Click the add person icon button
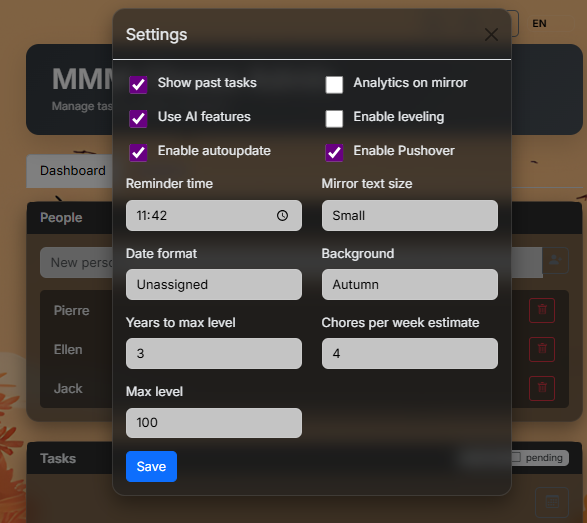This screenshot has height=523, width=587. (x=555, y=260)
